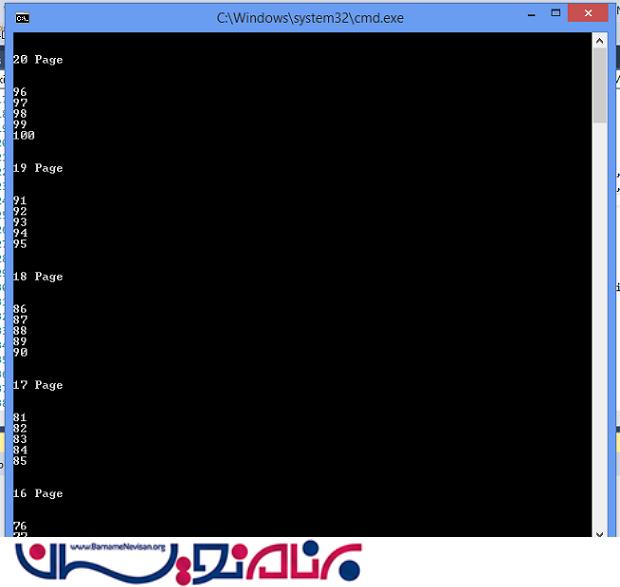The height and width of the screenshot is (587, 620).
Task: Click the number 98 in console output
Action: coord(20,114)
